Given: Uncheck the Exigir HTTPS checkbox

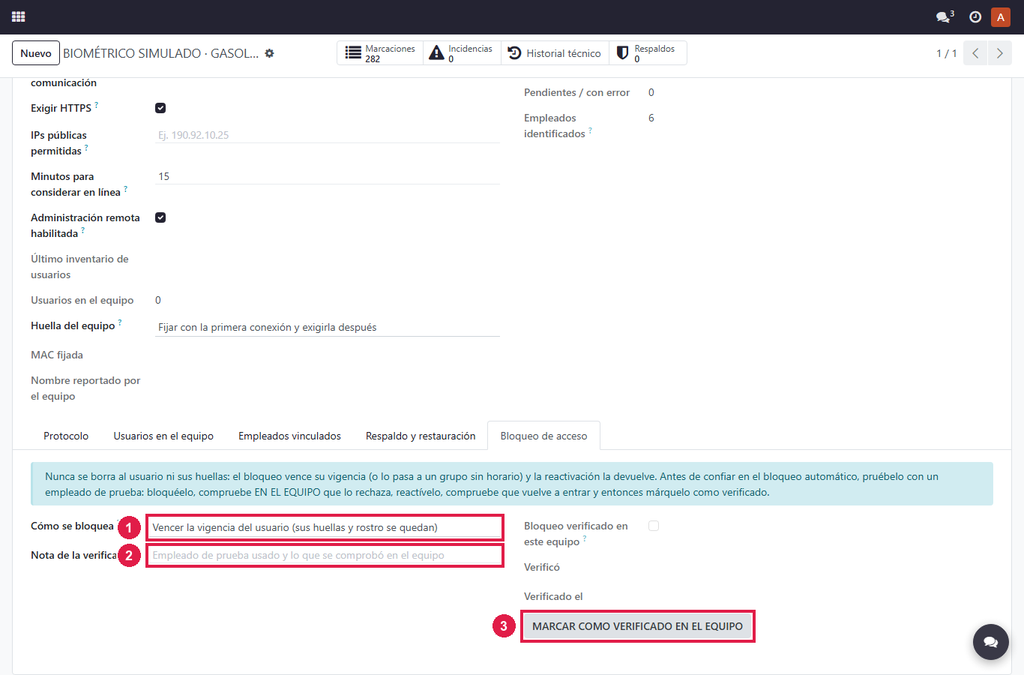Looking at the screenshot, I should pyautogui.click(x=161, y=108).
